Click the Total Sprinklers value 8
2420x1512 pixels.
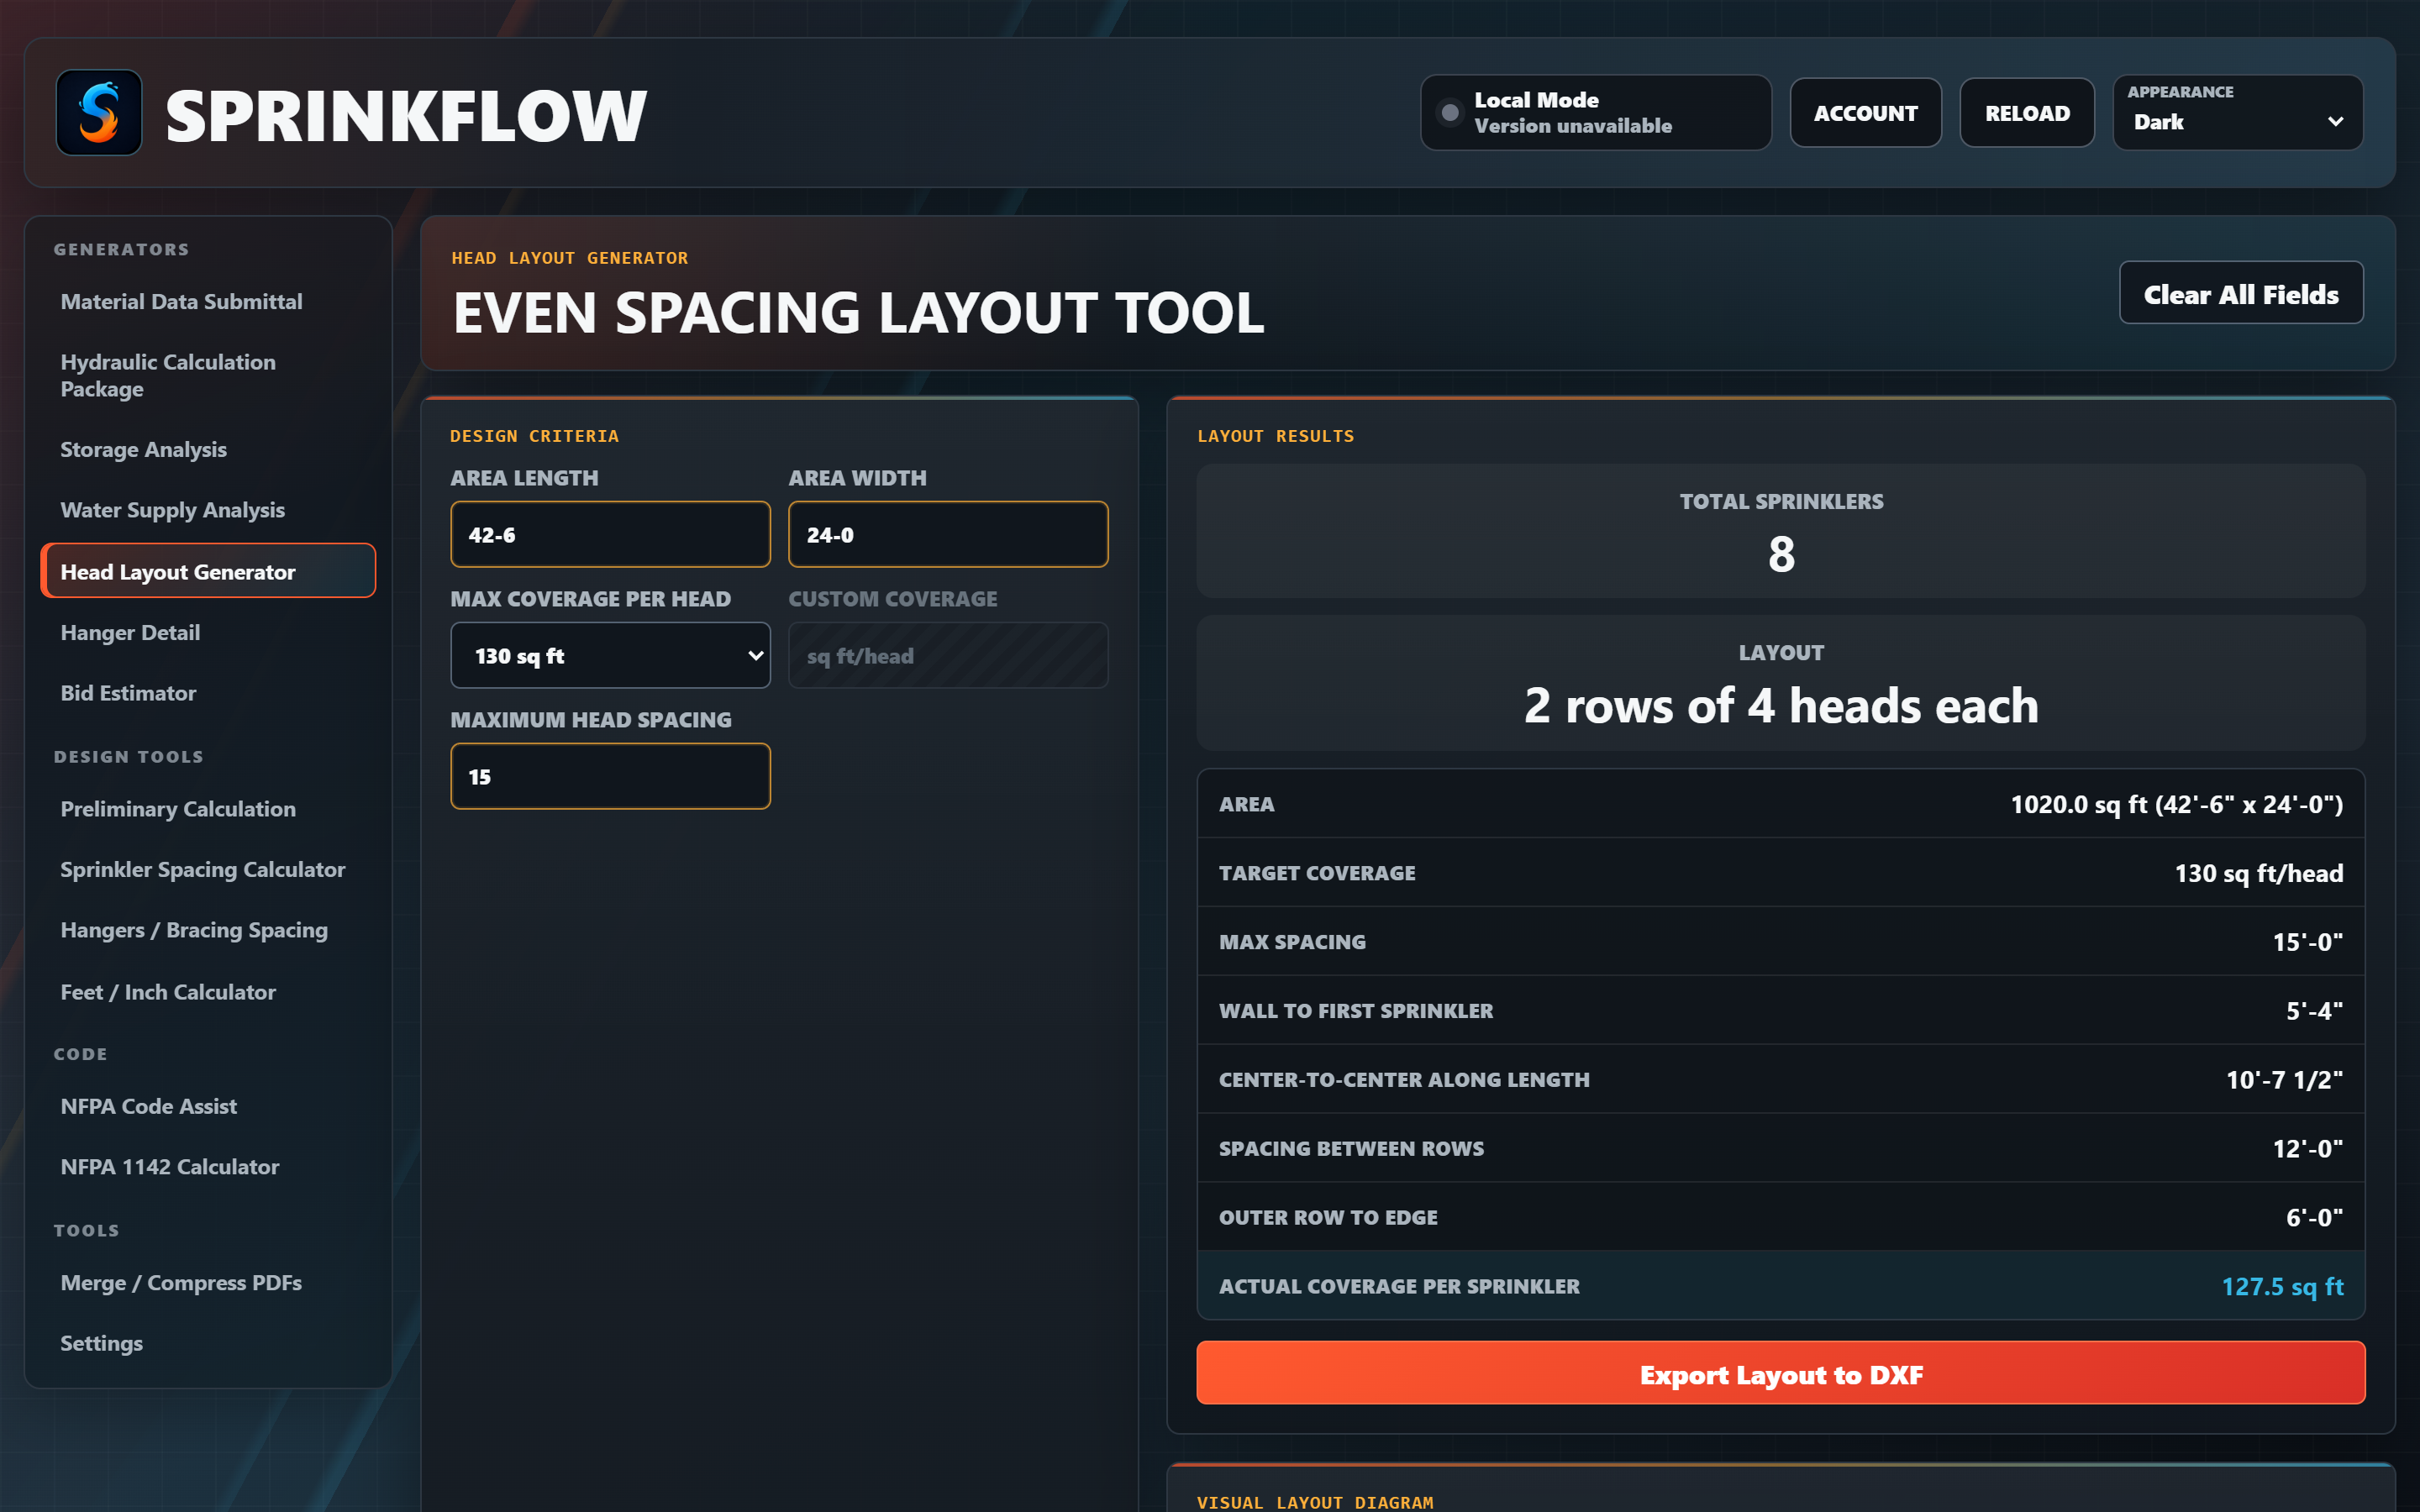[1781, 555]
